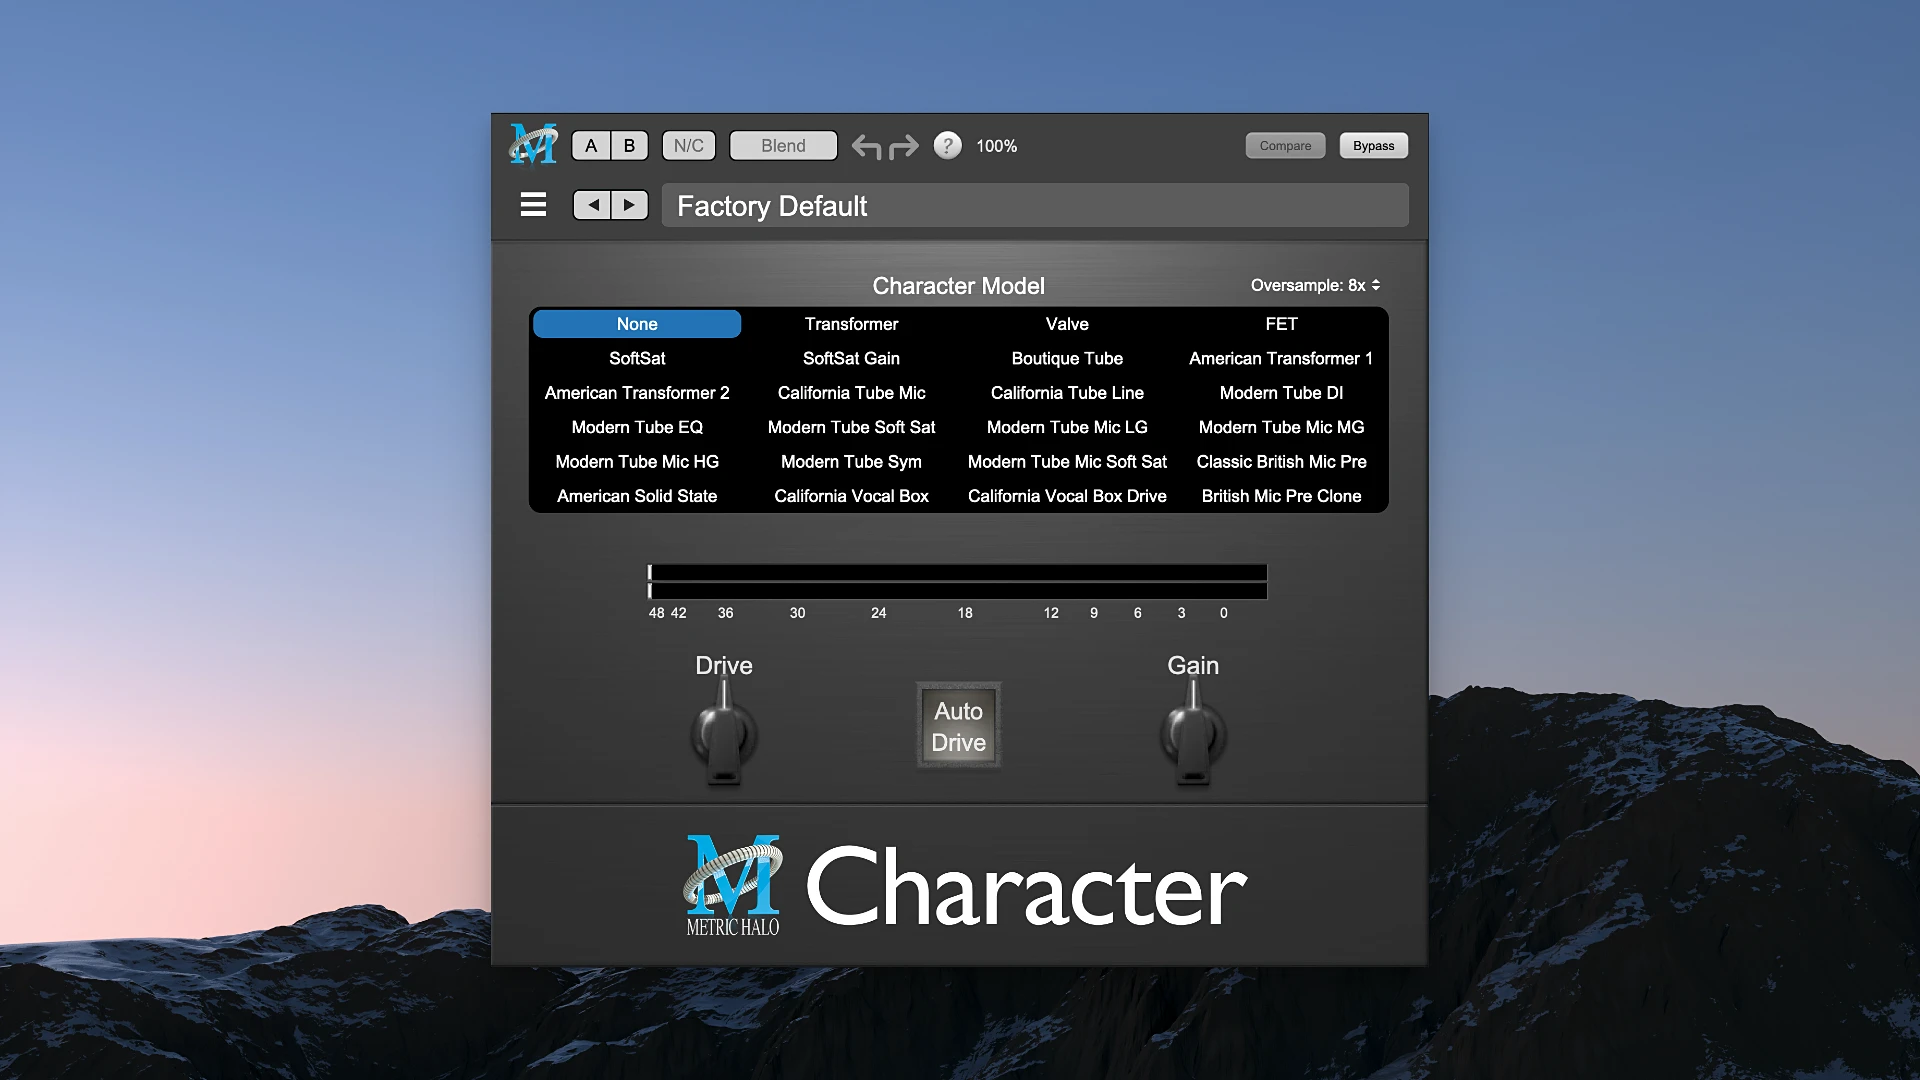This screenshot has width=1920, height=1080.
Task: Select the Boutique Tube model
Action: point(1066,358)
